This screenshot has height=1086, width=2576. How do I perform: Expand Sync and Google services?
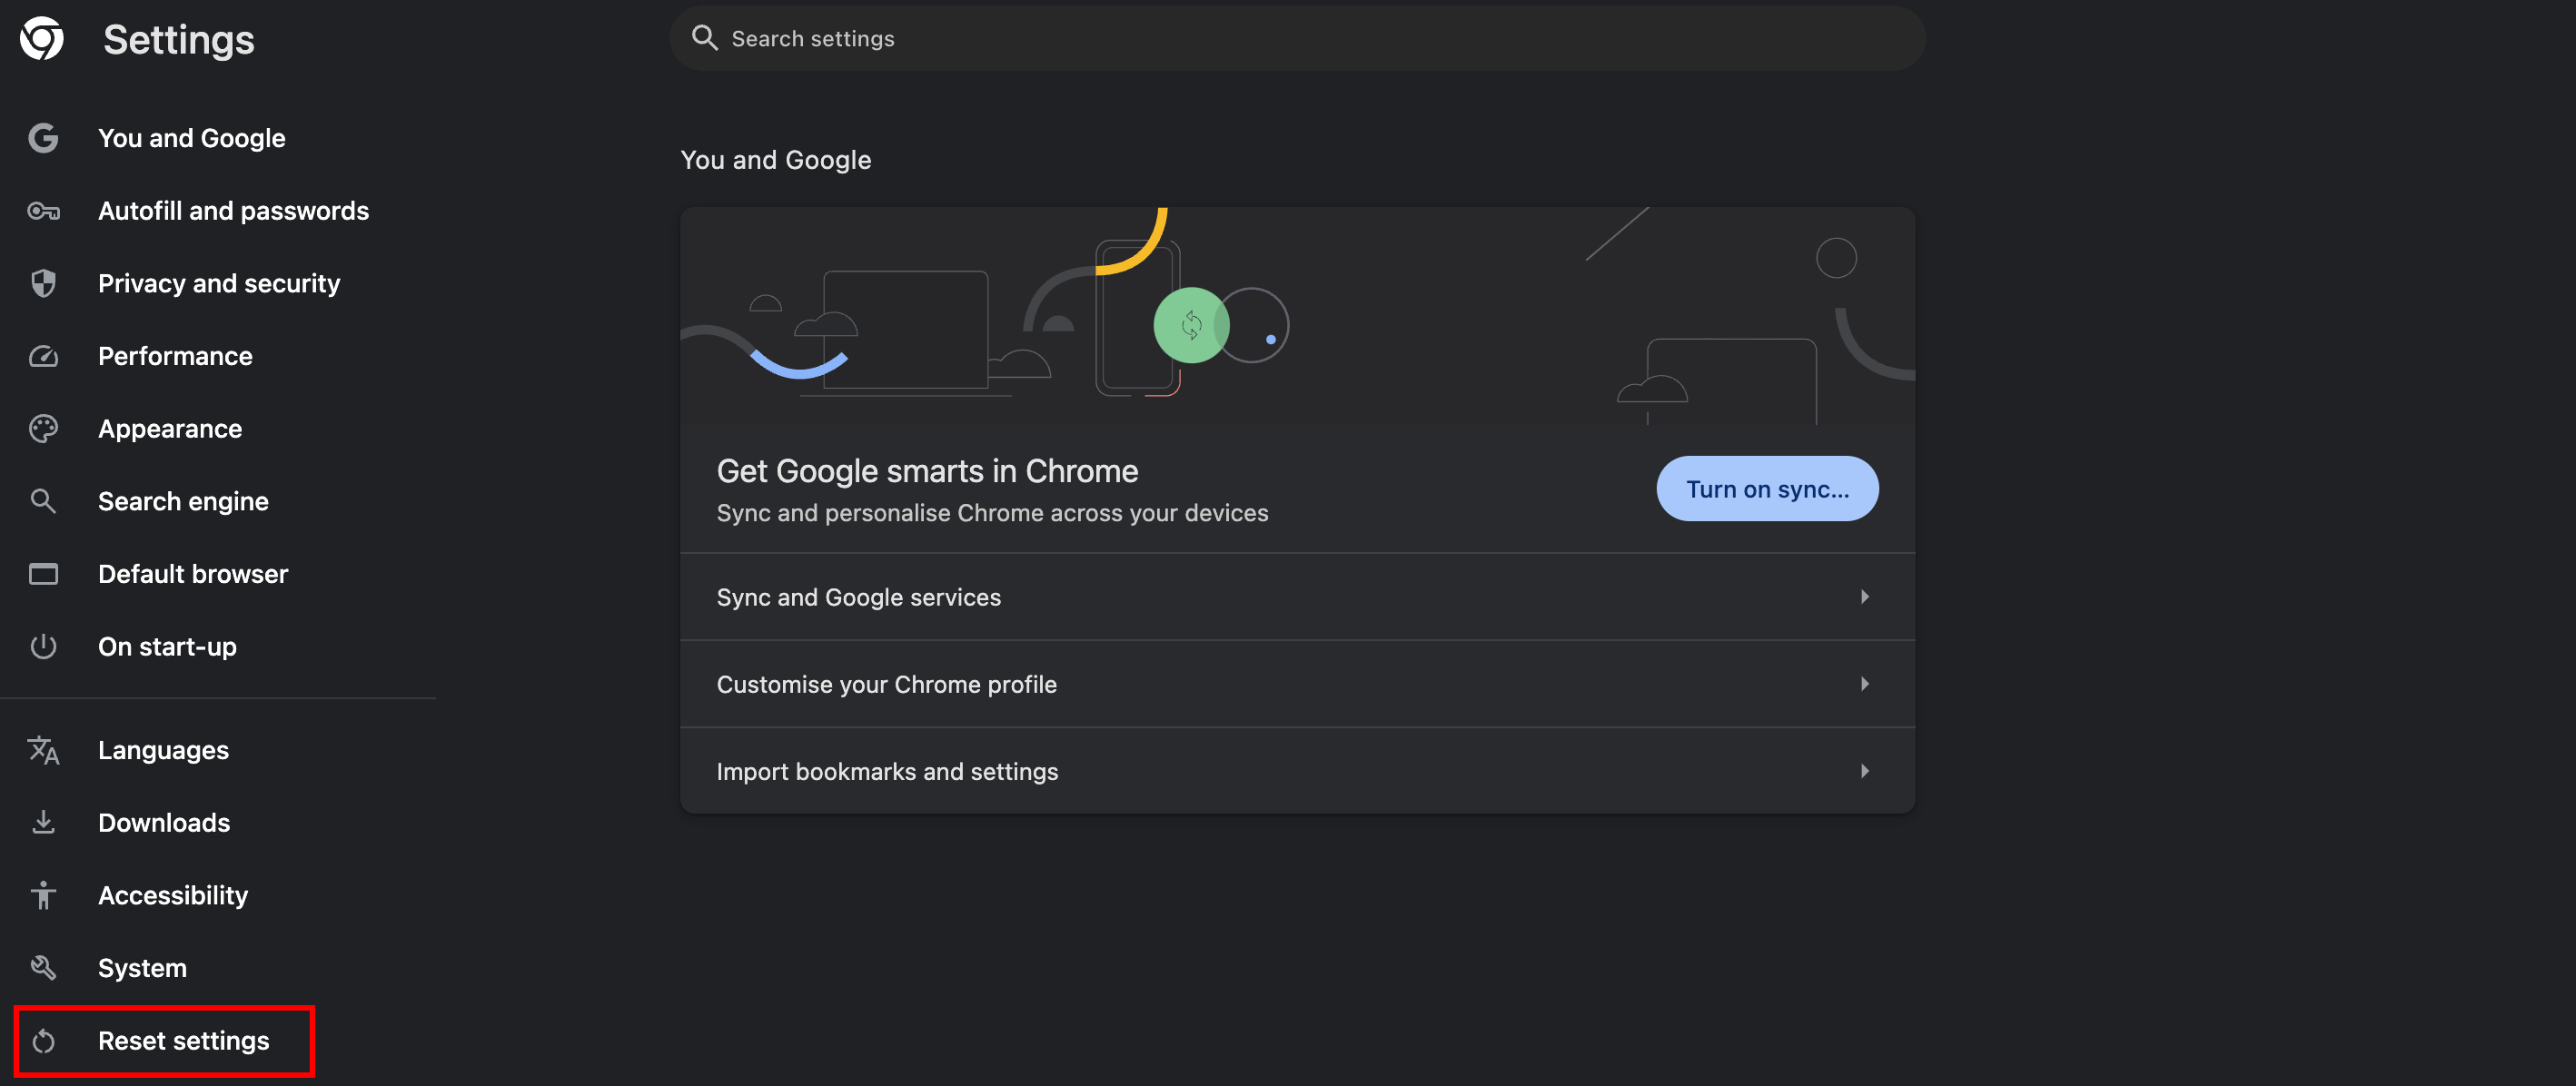(x=1296, y=596)
